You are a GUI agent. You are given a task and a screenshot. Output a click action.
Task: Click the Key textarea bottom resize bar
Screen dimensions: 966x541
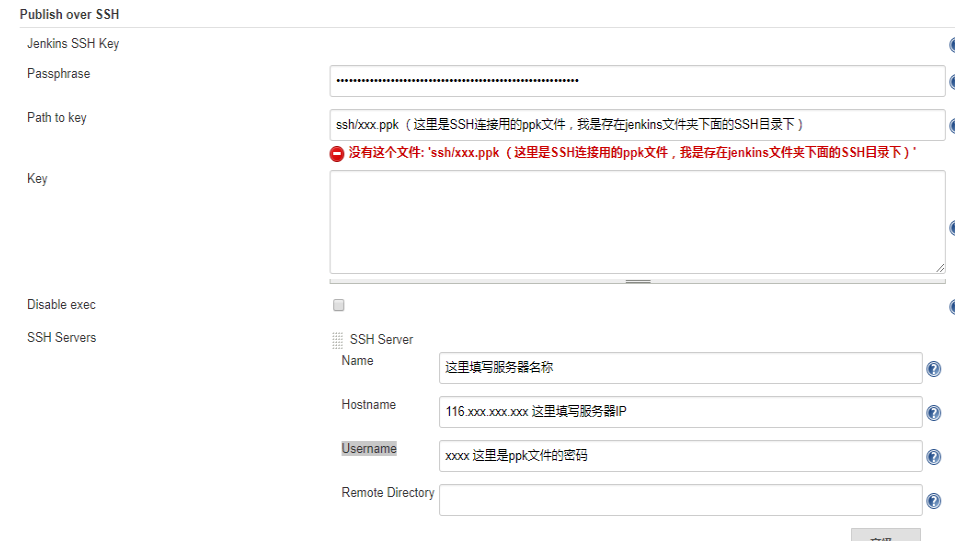coord(637,281)
